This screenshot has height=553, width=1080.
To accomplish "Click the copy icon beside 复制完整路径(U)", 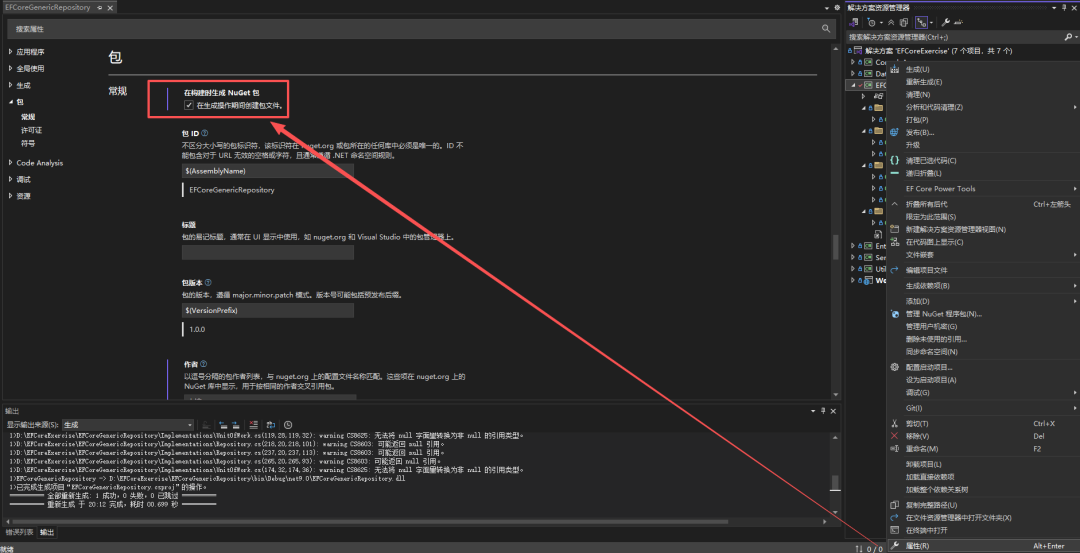I will [895, 505].
